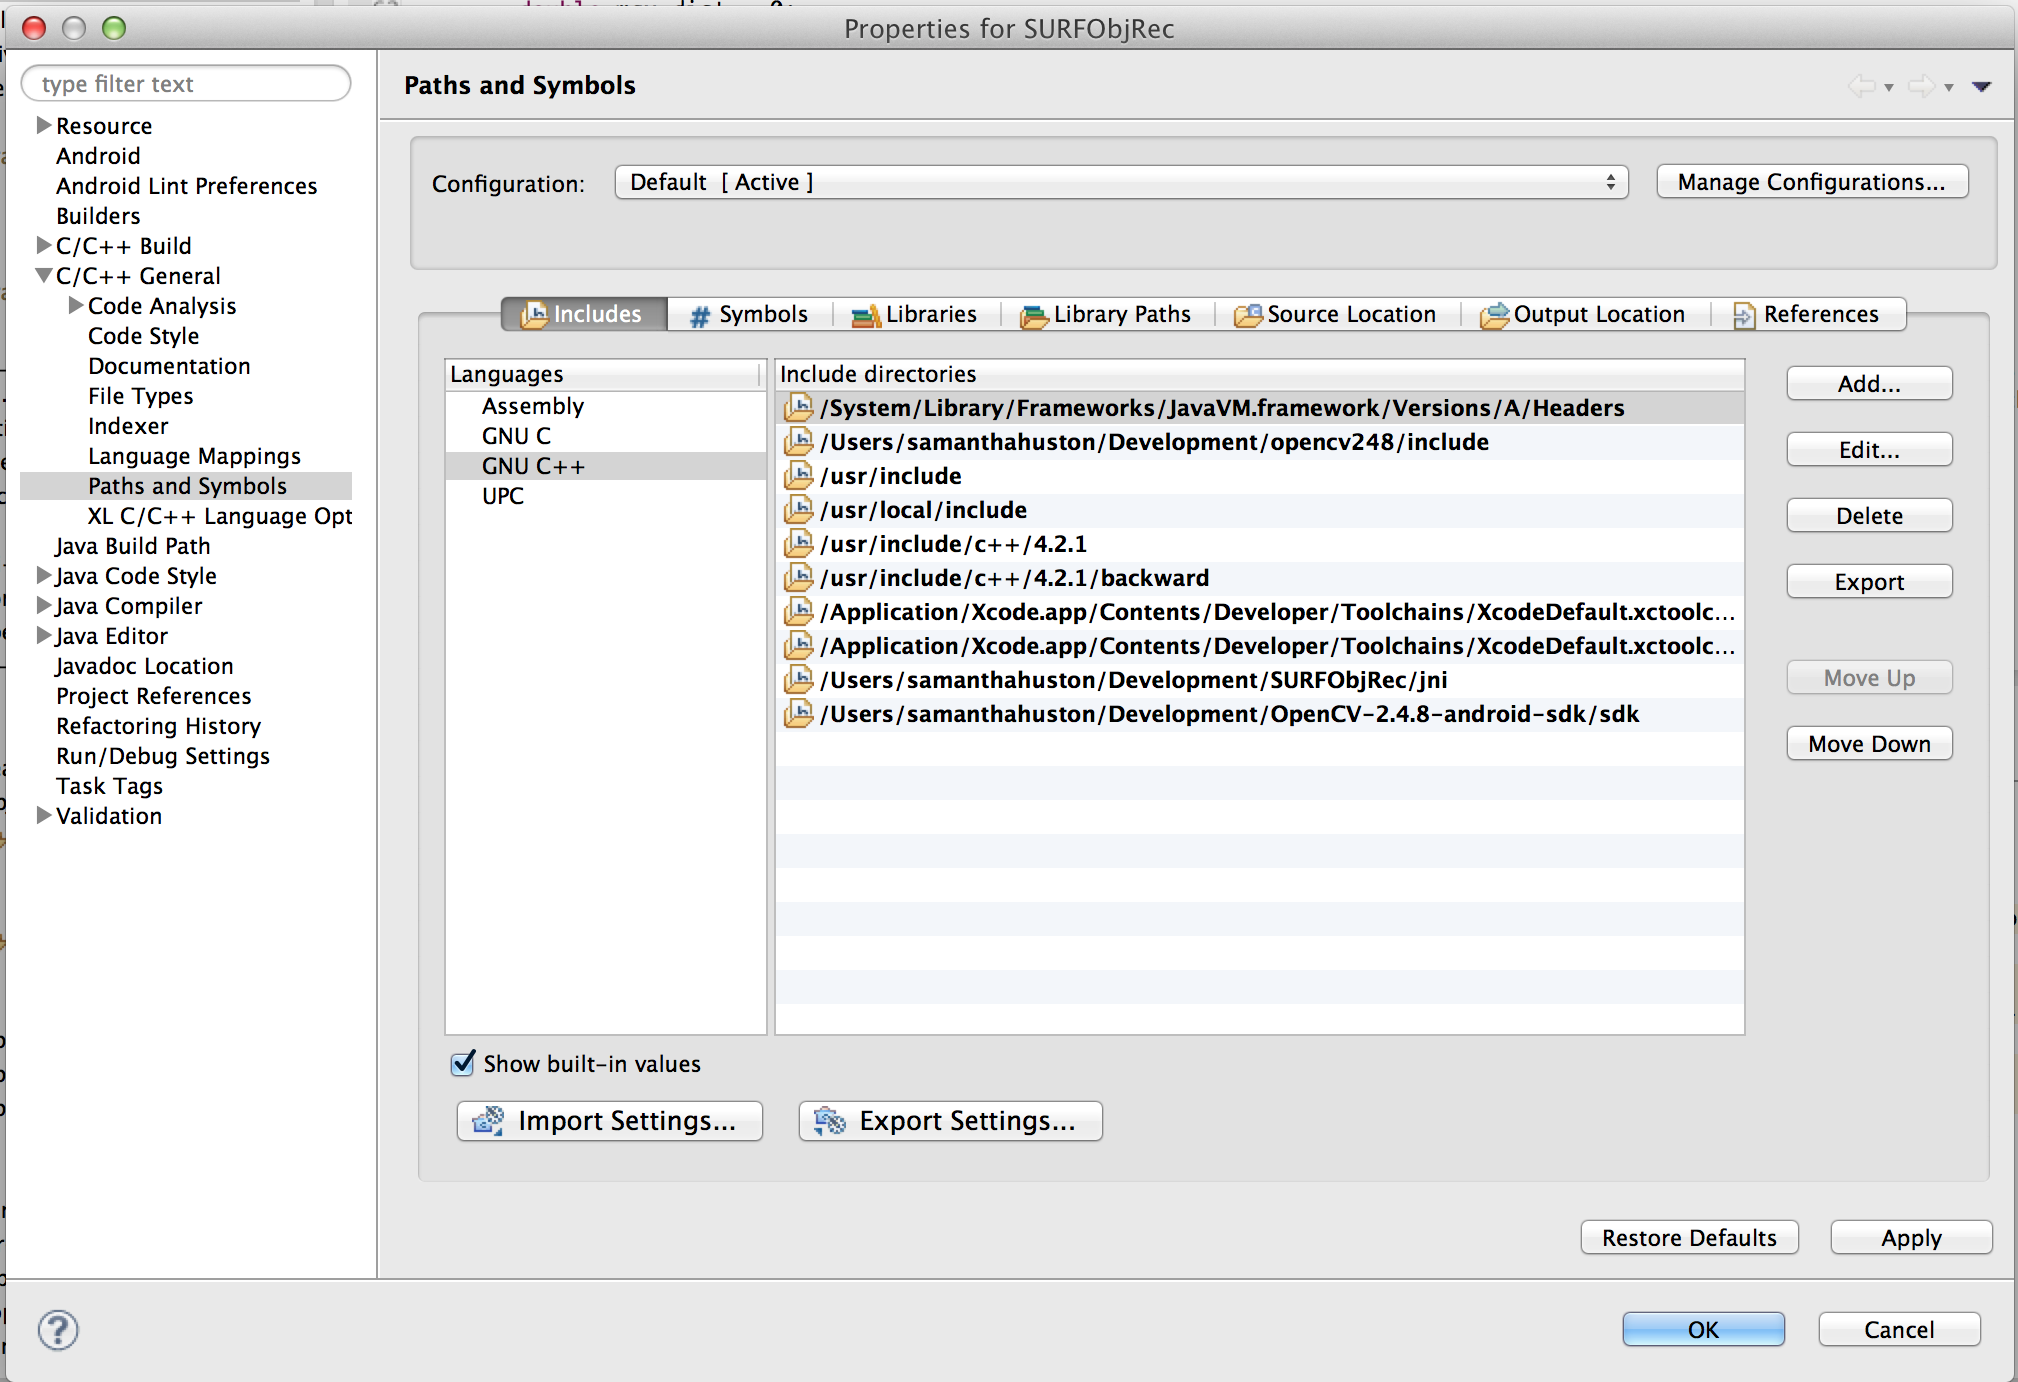2018x1382 pixels.
Task: Collapse the C/C++ General node
Action: tap(44, 275)
